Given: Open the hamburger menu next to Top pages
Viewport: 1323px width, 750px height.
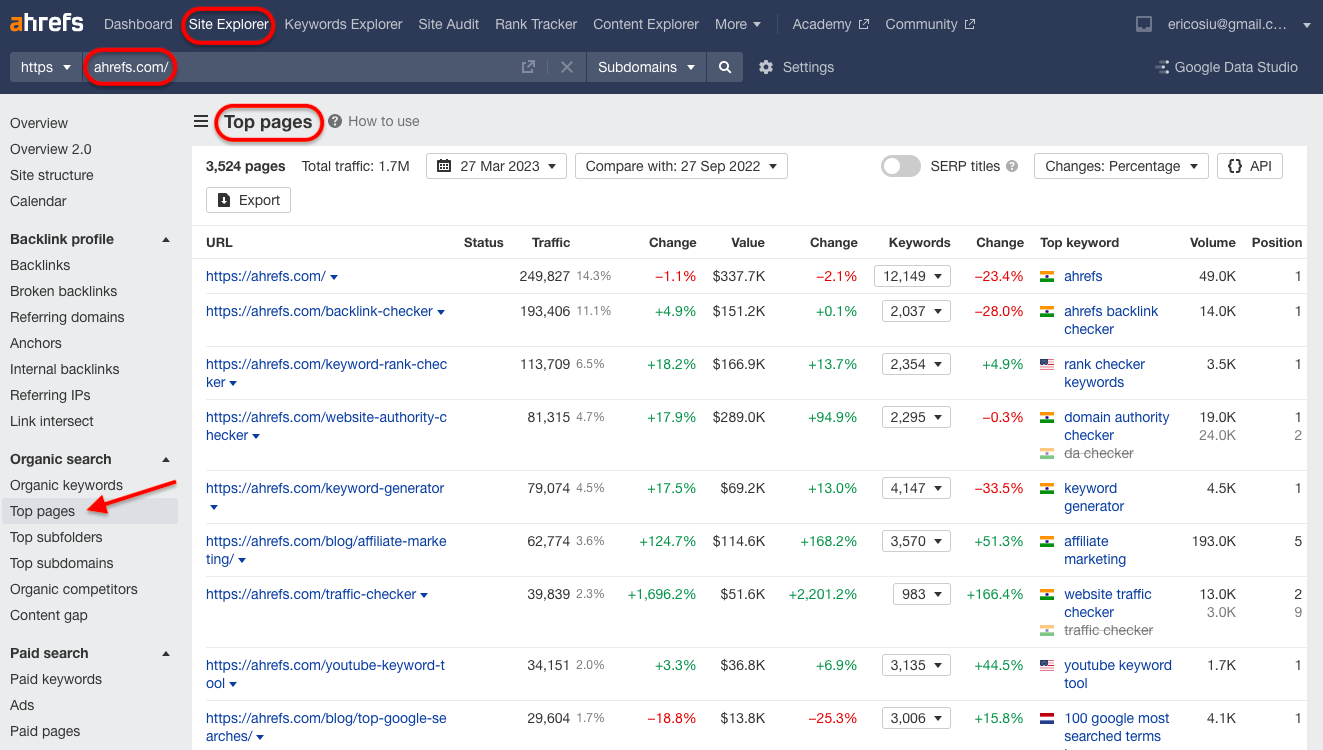Looking at the screenshot, I should (x=201, y=122).
